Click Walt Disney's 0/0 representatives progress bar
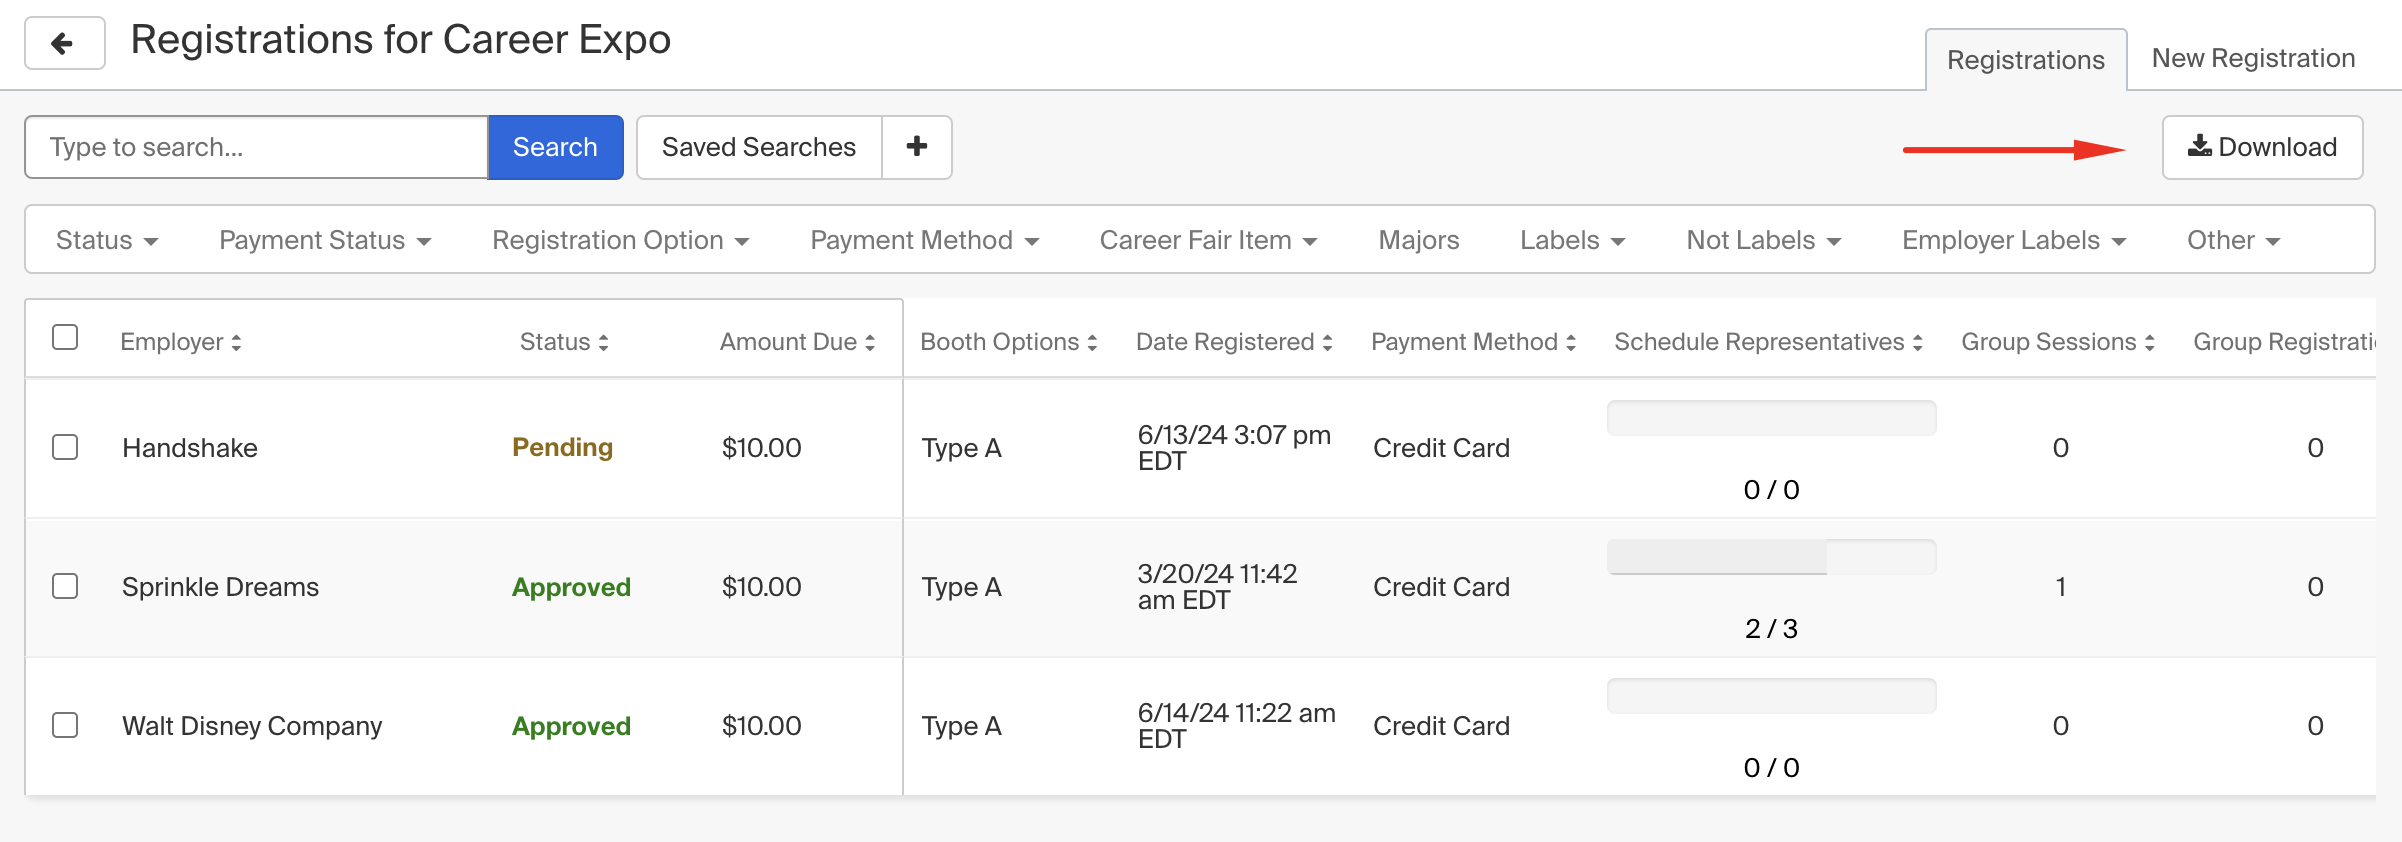Screen dimensions: 2402x842 click(x=1771, y=696)
